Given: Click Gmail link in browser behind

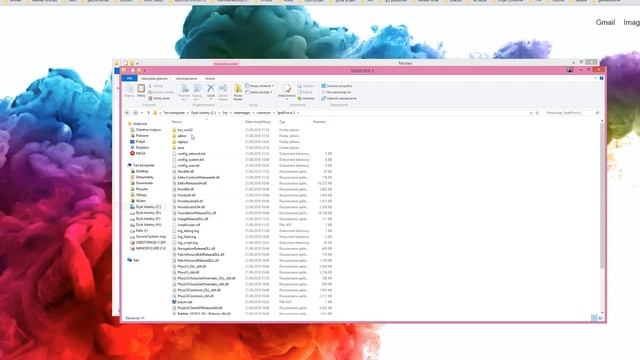Looking at the screenshot, I should tap(605, 22).
